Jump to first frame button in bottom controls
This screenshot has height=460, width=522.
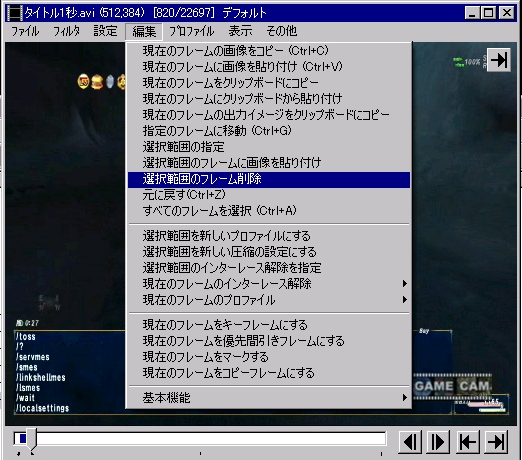pyautogui.click(x=468, y=442)
